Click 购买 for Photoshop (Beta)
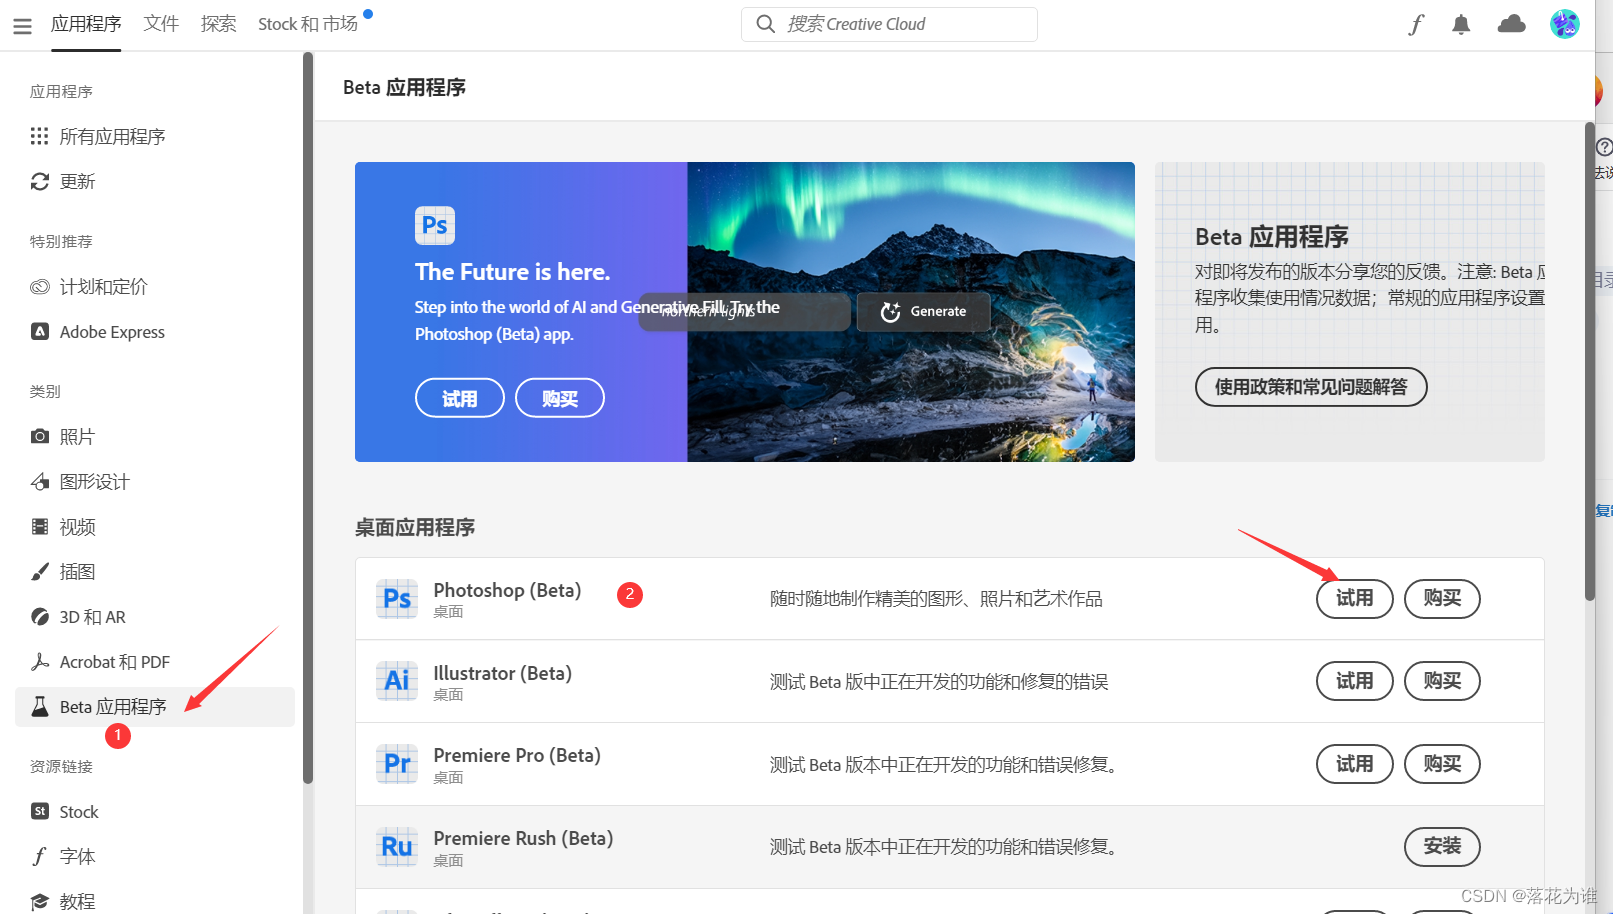Screen dimensions: 1613x914 (1443, 599)
